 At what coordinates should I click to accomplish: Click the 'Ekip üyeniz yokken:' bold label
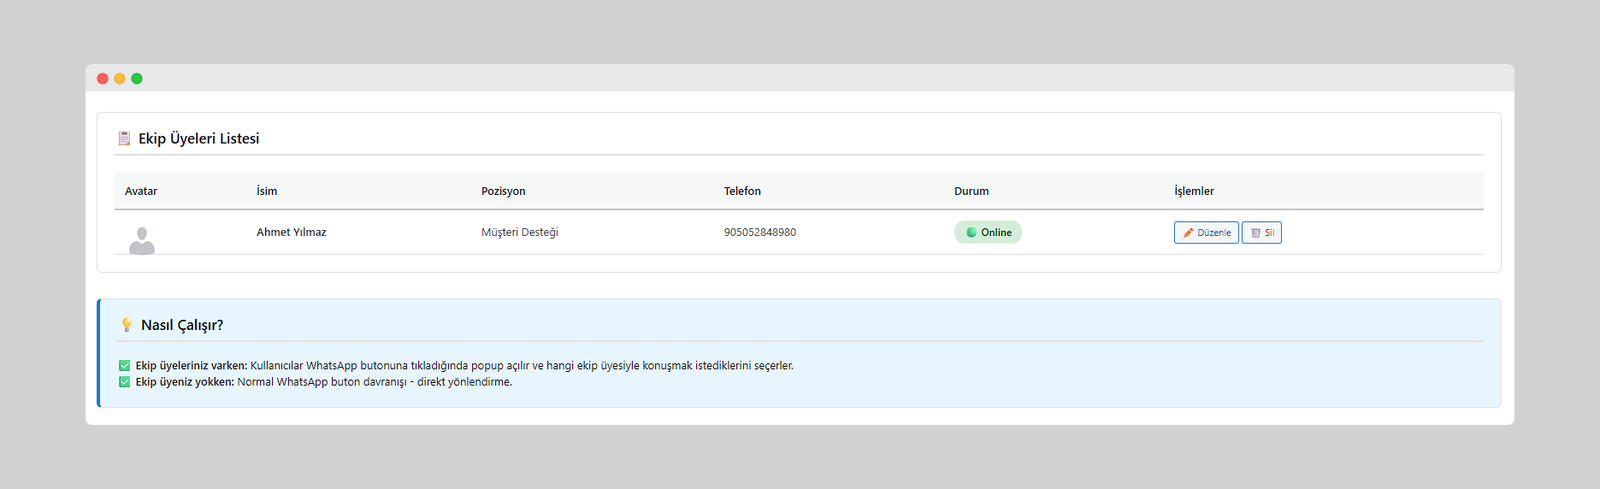185,382
